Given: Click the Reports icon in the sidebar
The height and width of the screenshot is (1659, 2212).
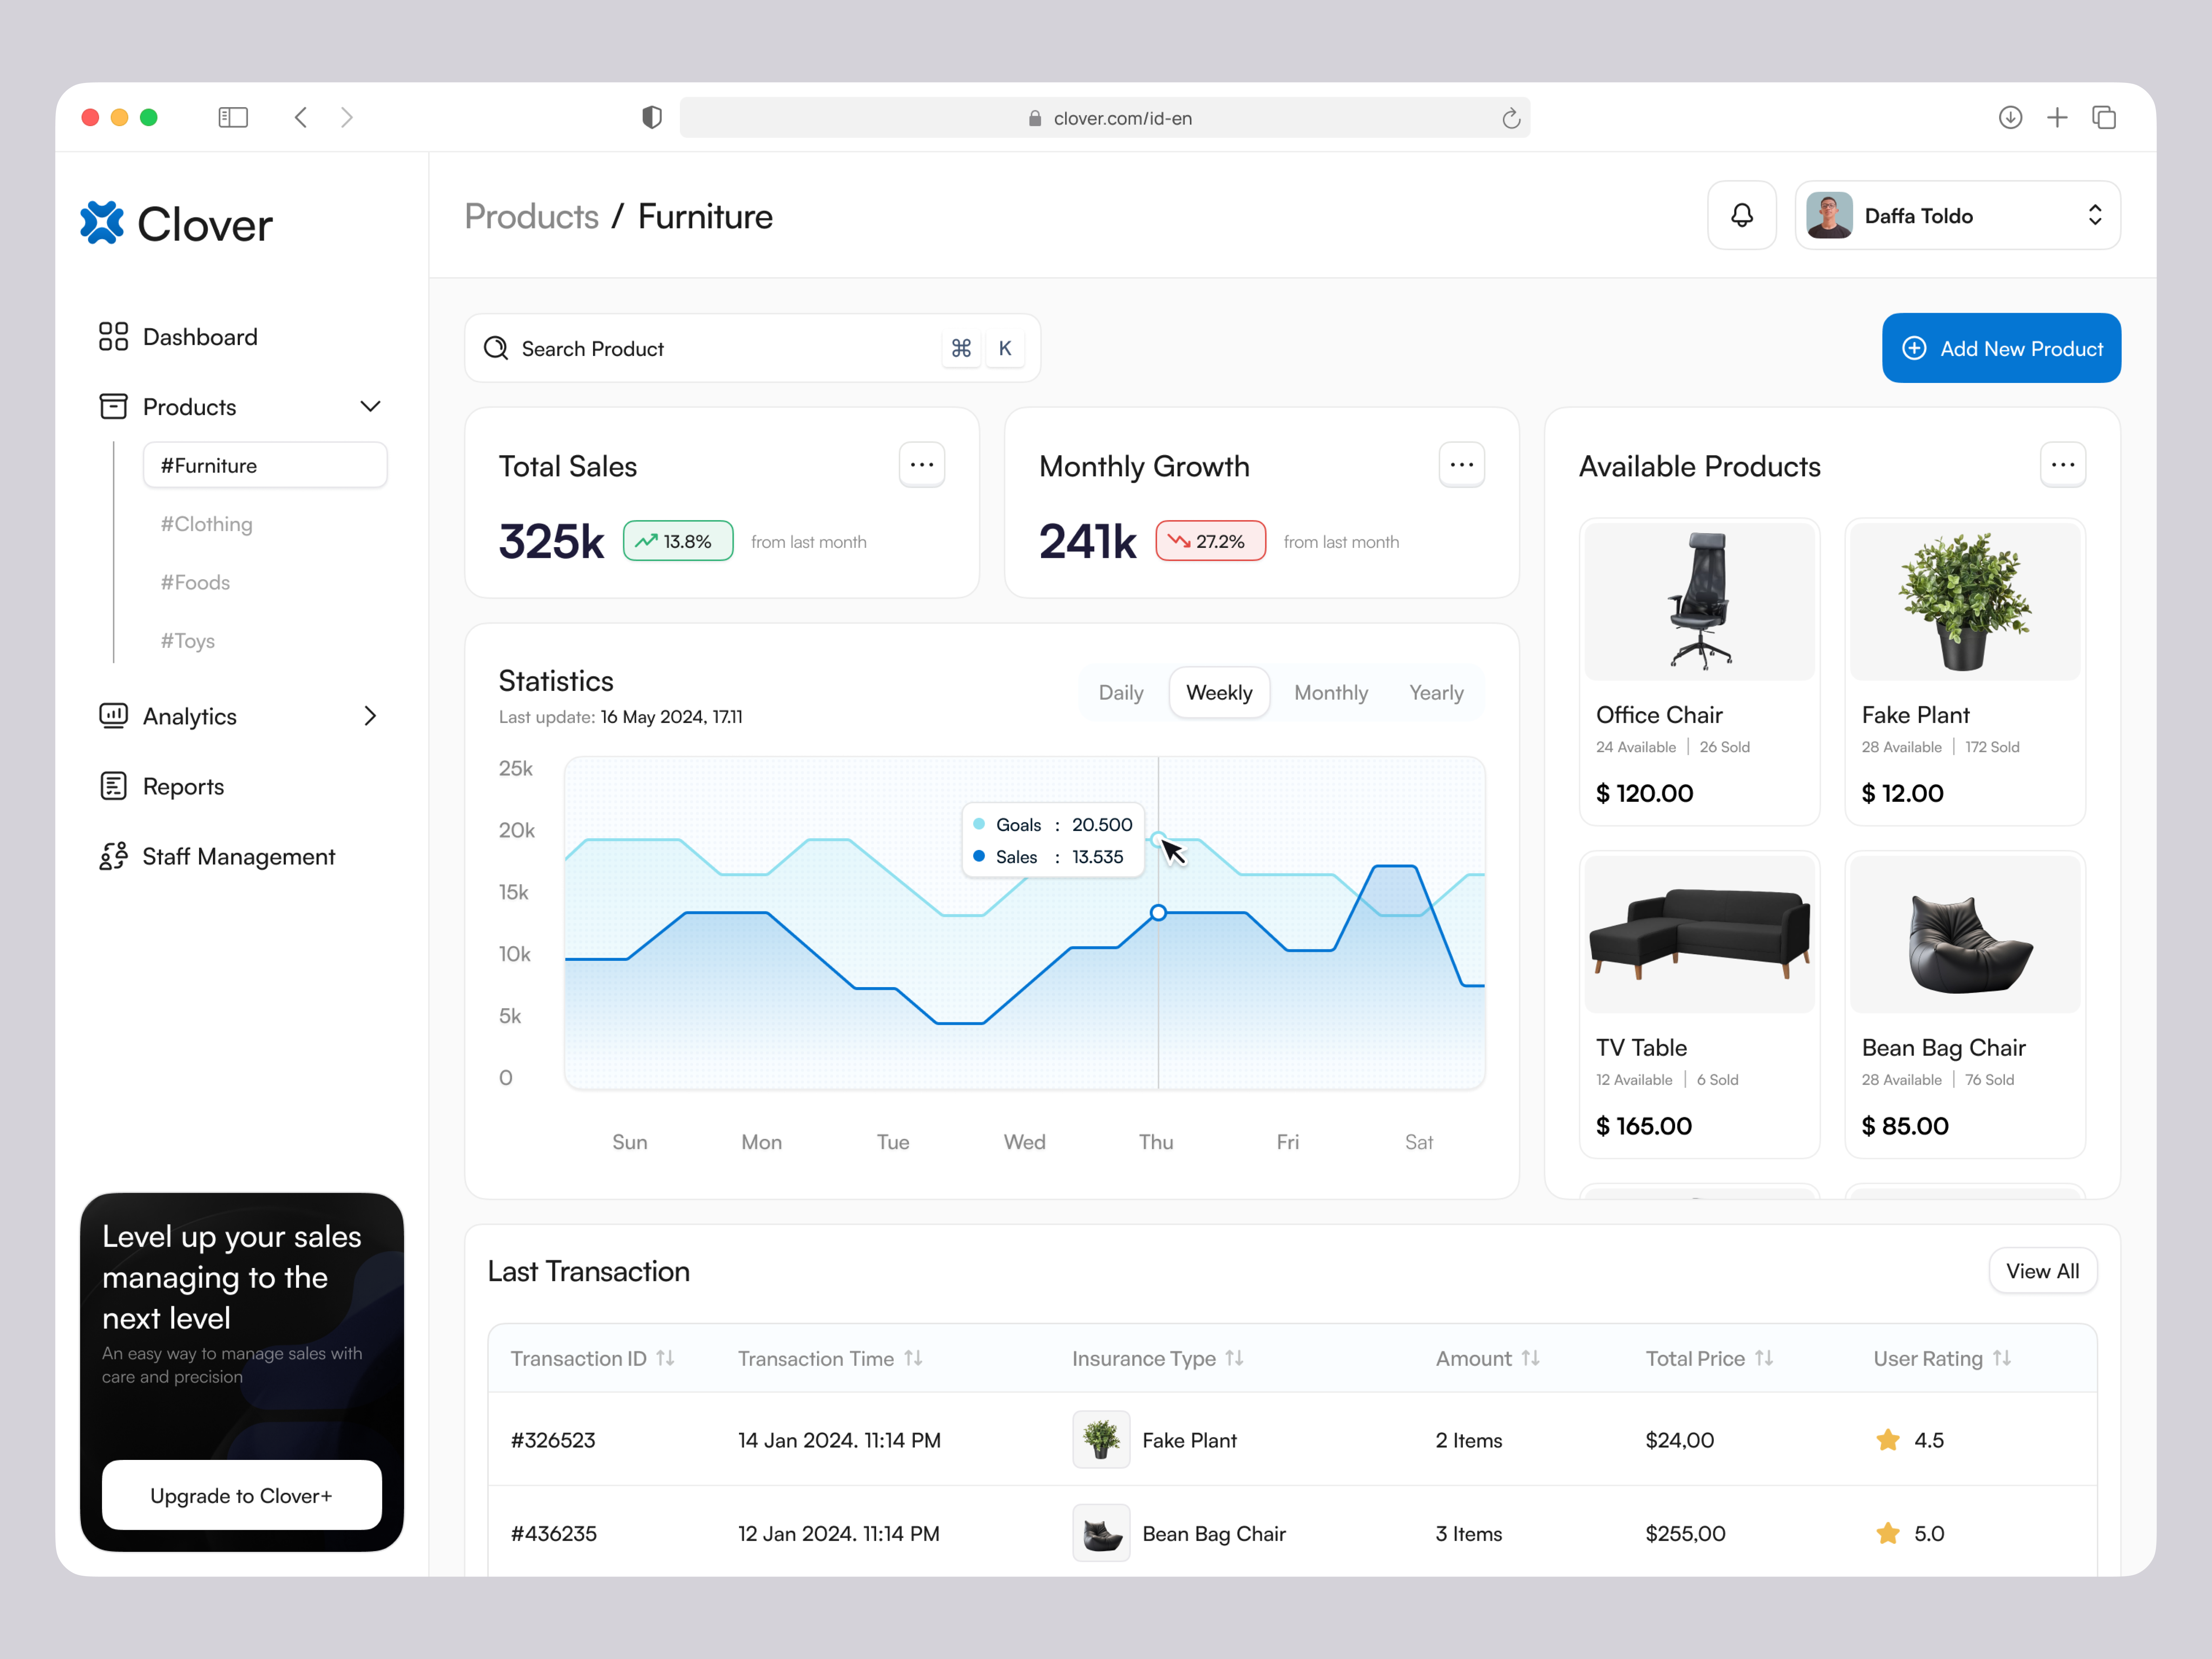Looking at the screenshot, I should pyautogui.click(x=114, y=786).
